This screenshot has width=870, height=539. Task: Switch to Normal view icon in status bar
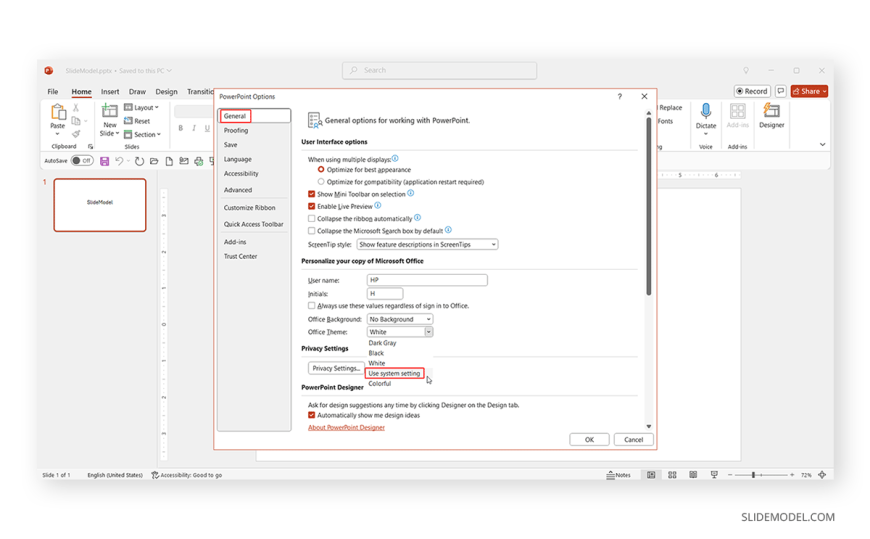pyautogui.click(x=651, y=475)
